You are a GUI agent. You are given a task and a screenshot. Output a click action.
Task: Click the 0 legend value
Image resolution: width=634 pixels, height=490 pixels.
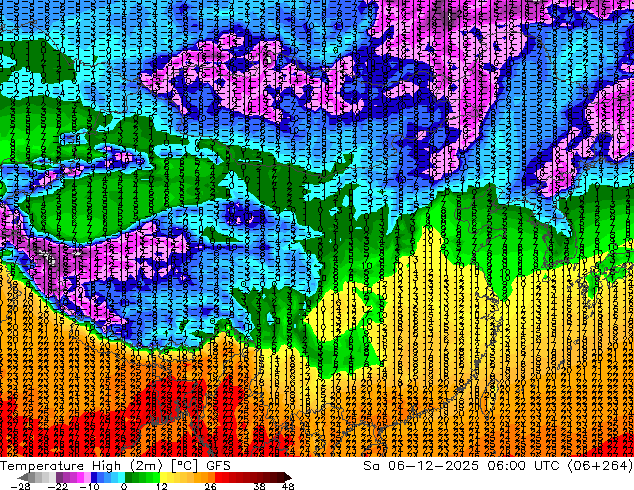coord(124,486)
